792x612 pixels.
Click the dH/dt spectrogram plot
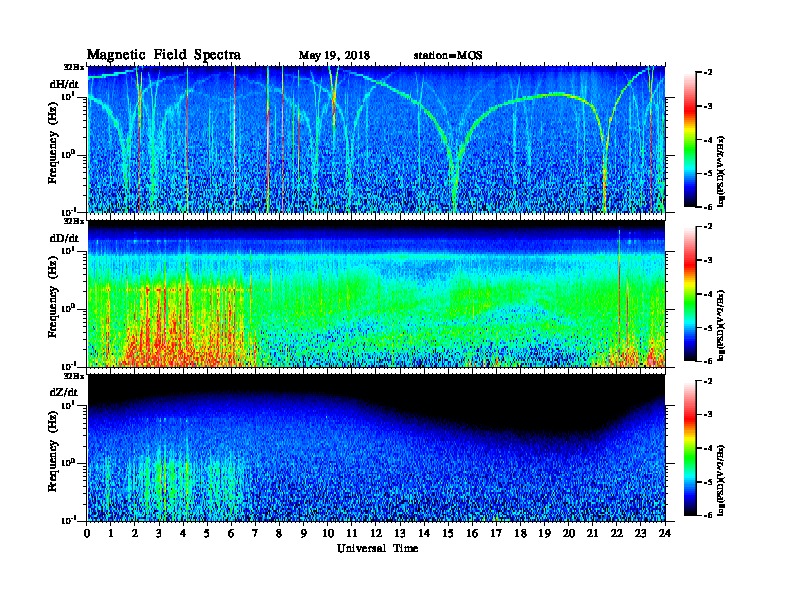(376, 139)
